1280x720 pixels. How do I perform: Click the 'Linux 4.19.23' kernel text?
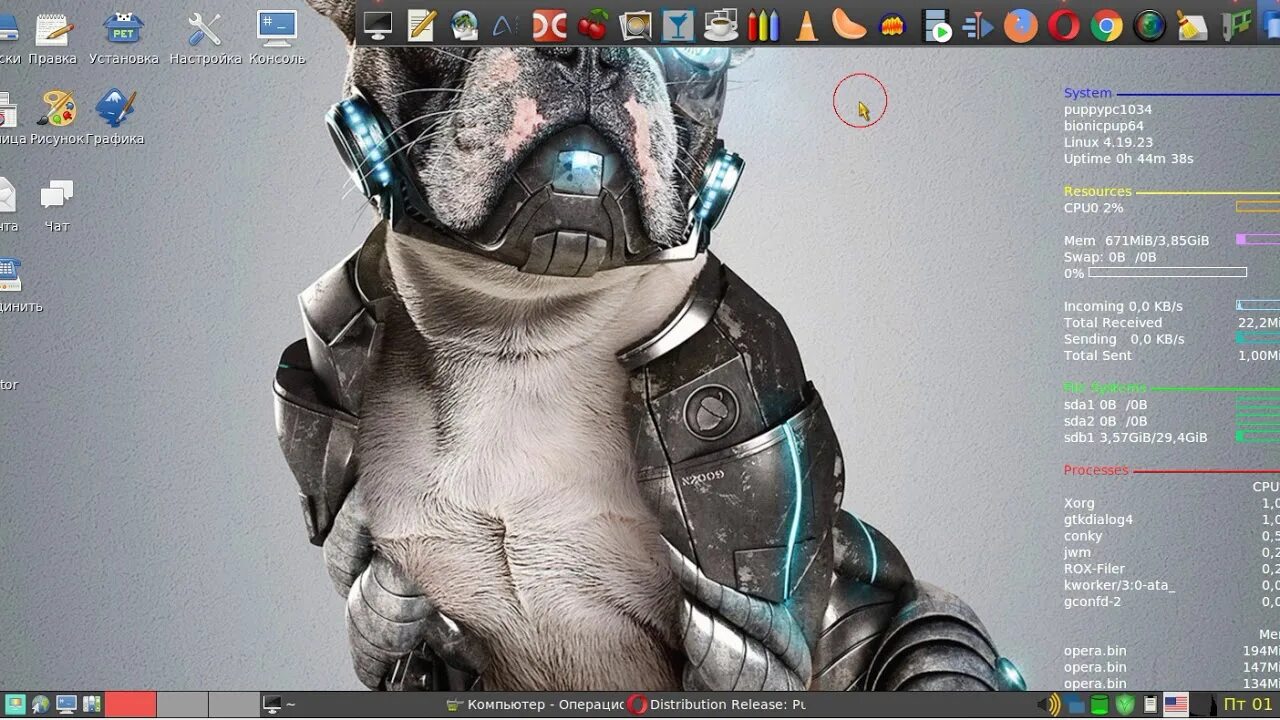tap(1108, 142)
